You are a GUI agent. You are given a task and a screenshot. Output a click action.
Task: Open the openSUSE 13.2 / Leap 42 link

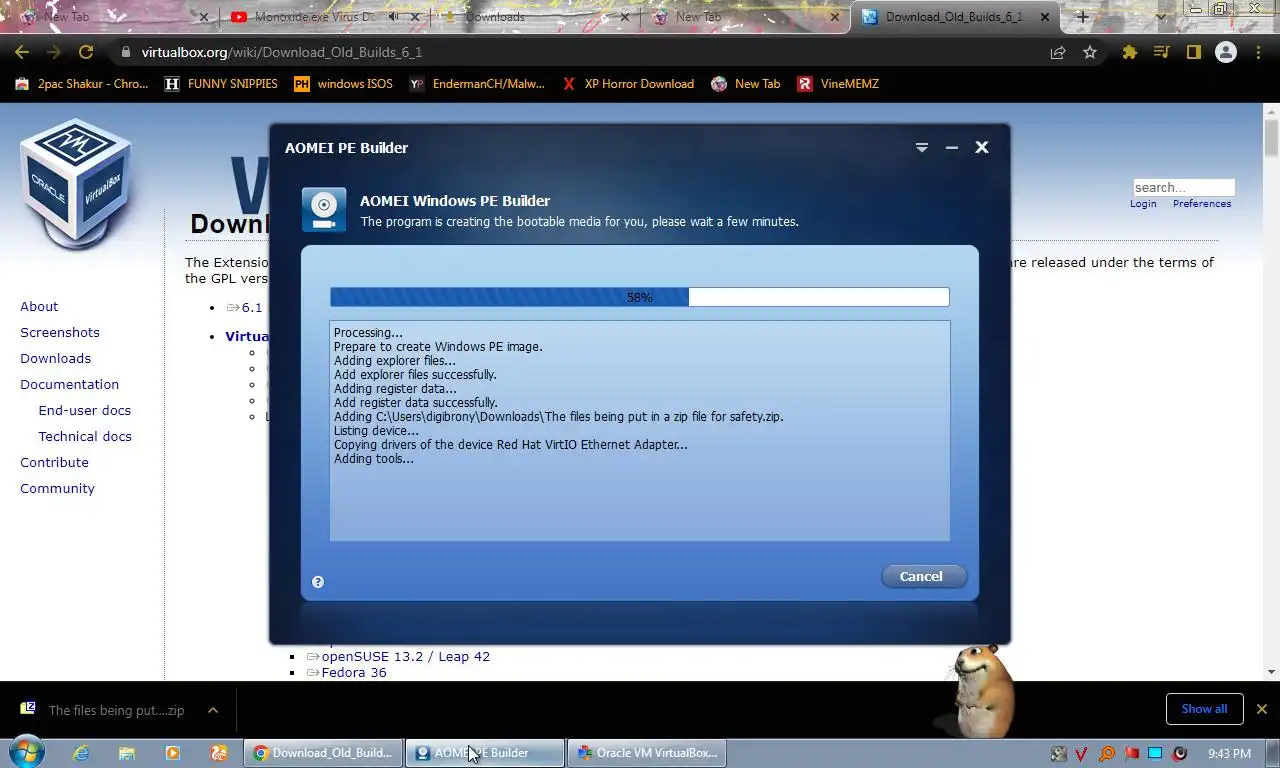click(405, 656)
